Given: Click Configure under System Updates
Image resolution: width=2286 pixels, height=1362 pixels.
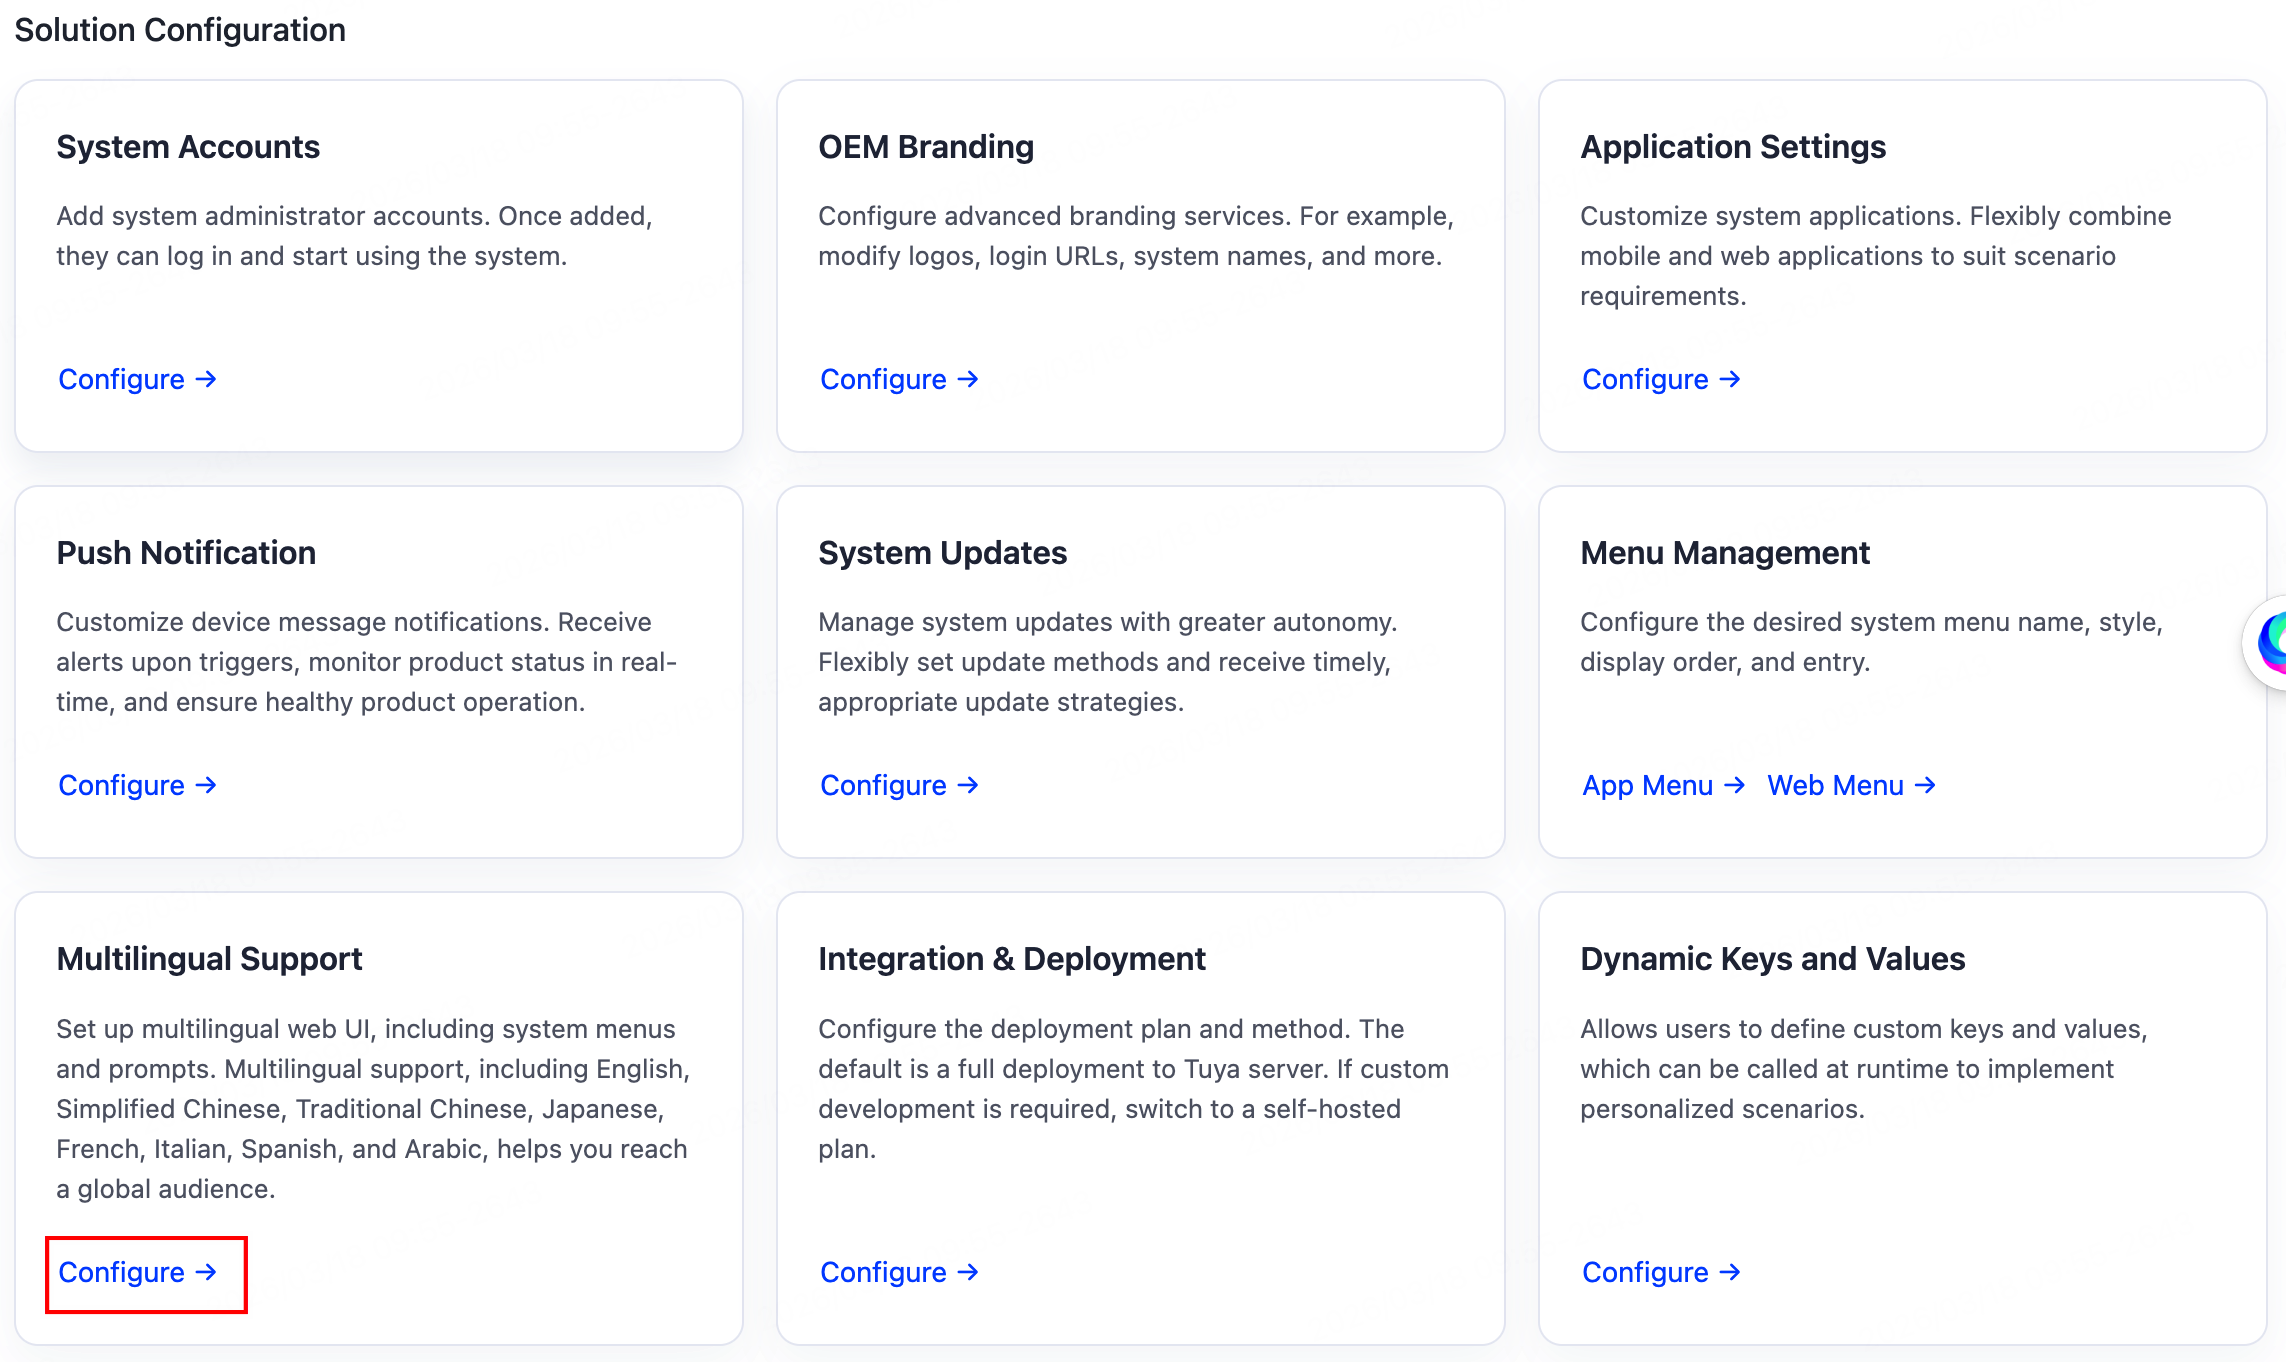Looking at the screenshot, I should tap(884, 785).
